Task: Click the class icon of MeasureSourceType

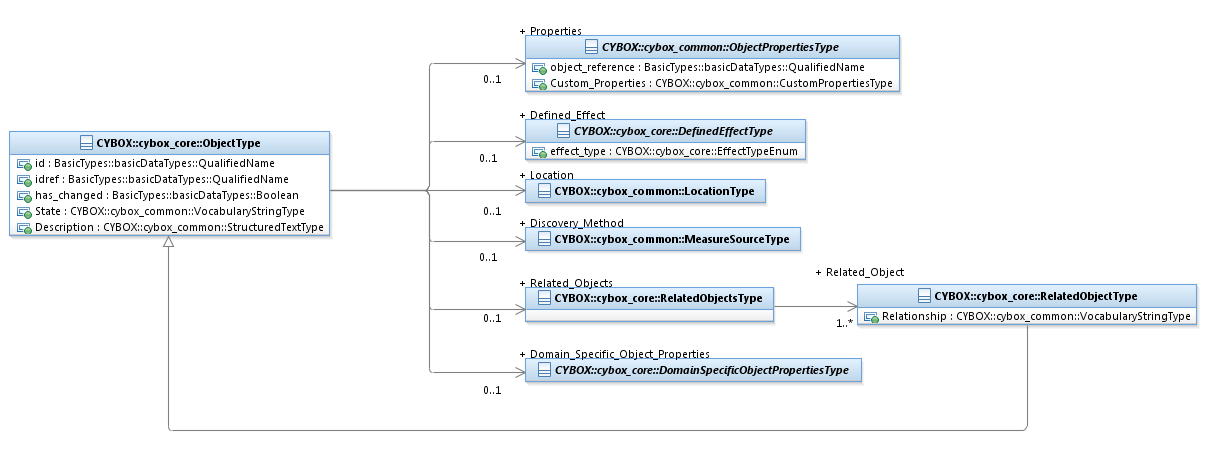Action: click(544, 239)
